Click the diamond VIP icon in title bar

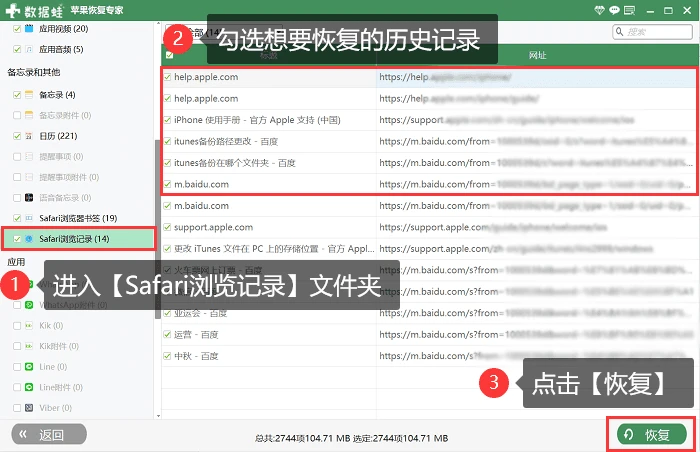click(599, 10)
